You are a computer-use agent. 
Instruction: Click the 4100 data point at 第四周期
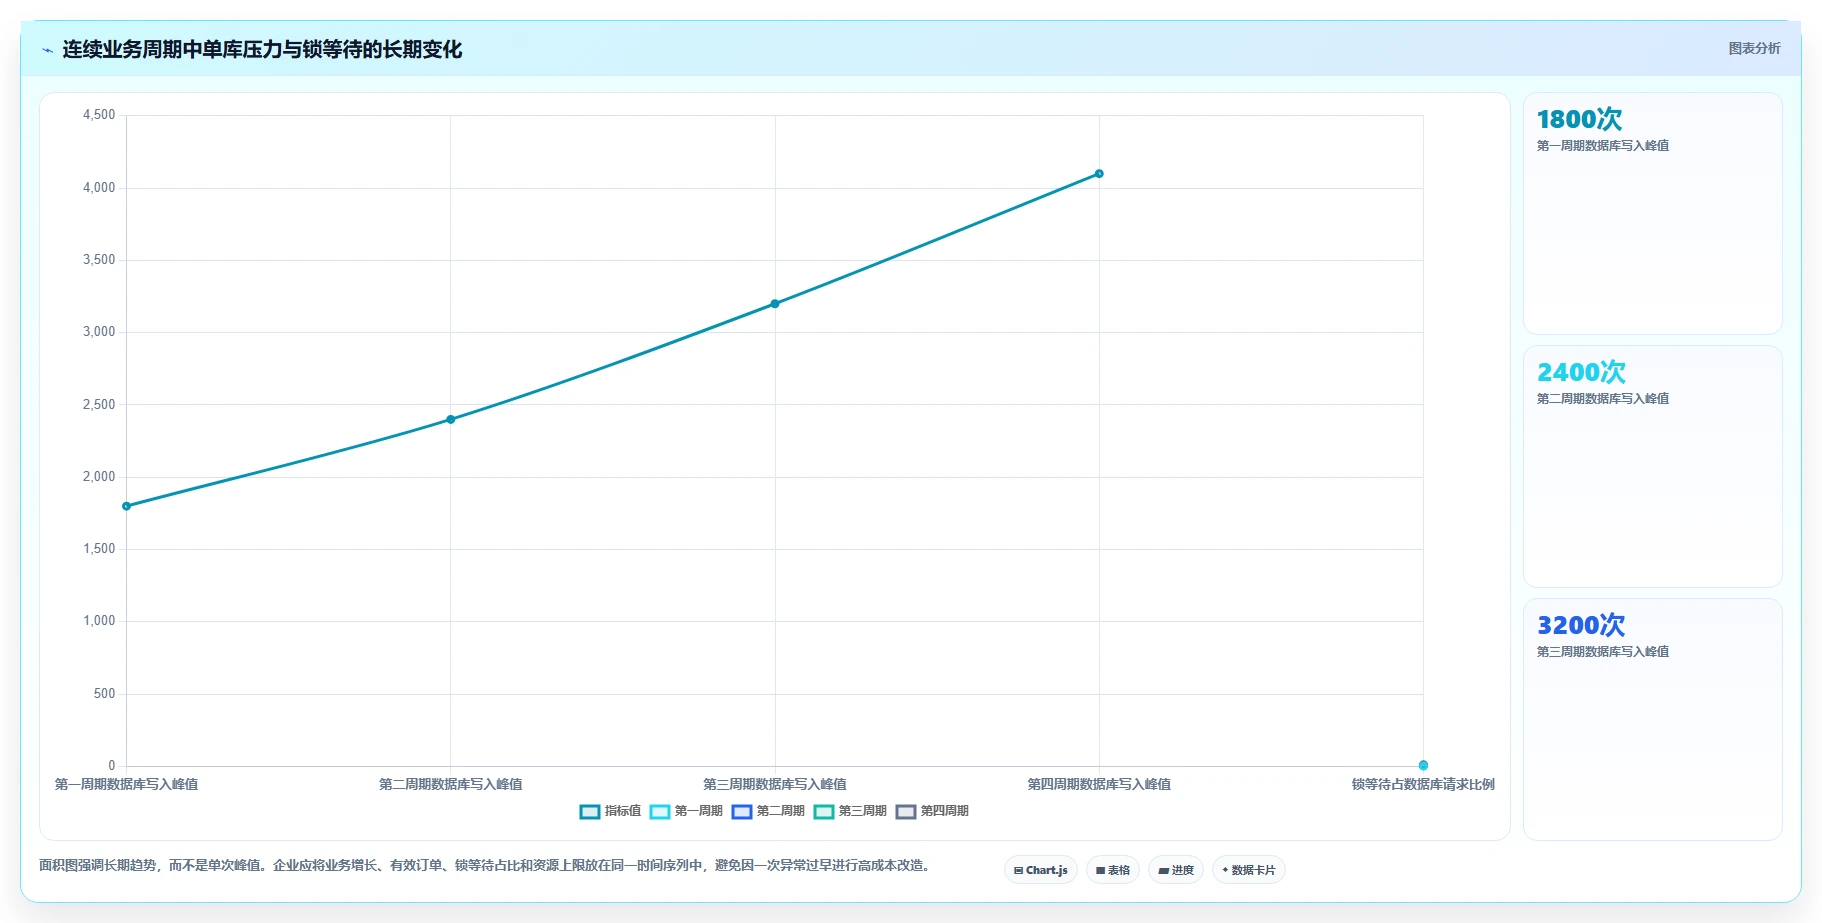[1099, 174]
